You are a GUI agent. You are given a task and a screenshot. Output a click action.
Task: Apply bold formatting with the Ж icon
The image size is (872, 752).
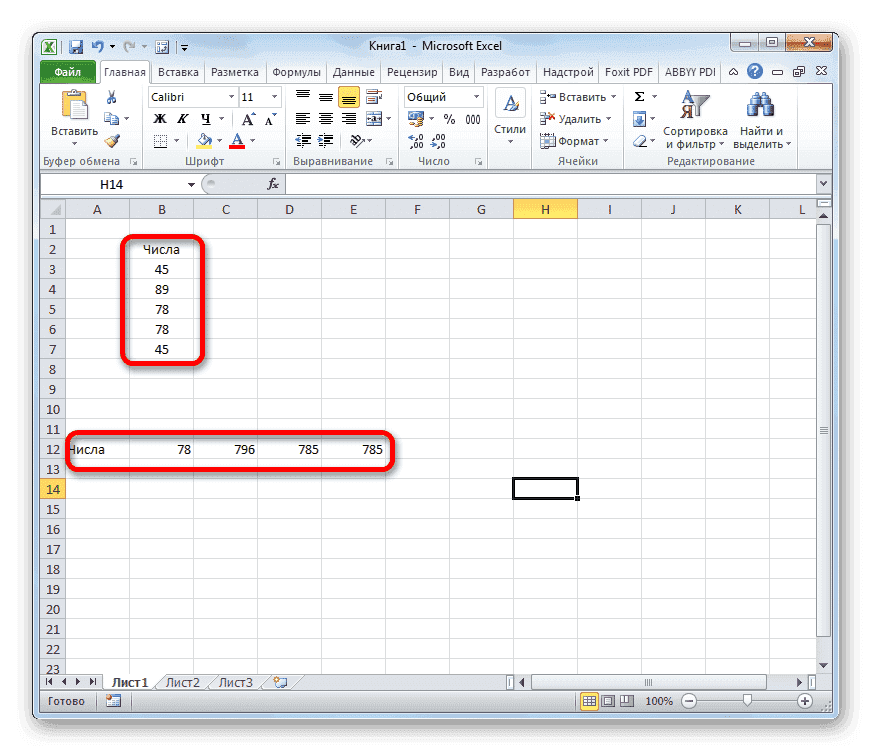[158, 119]
